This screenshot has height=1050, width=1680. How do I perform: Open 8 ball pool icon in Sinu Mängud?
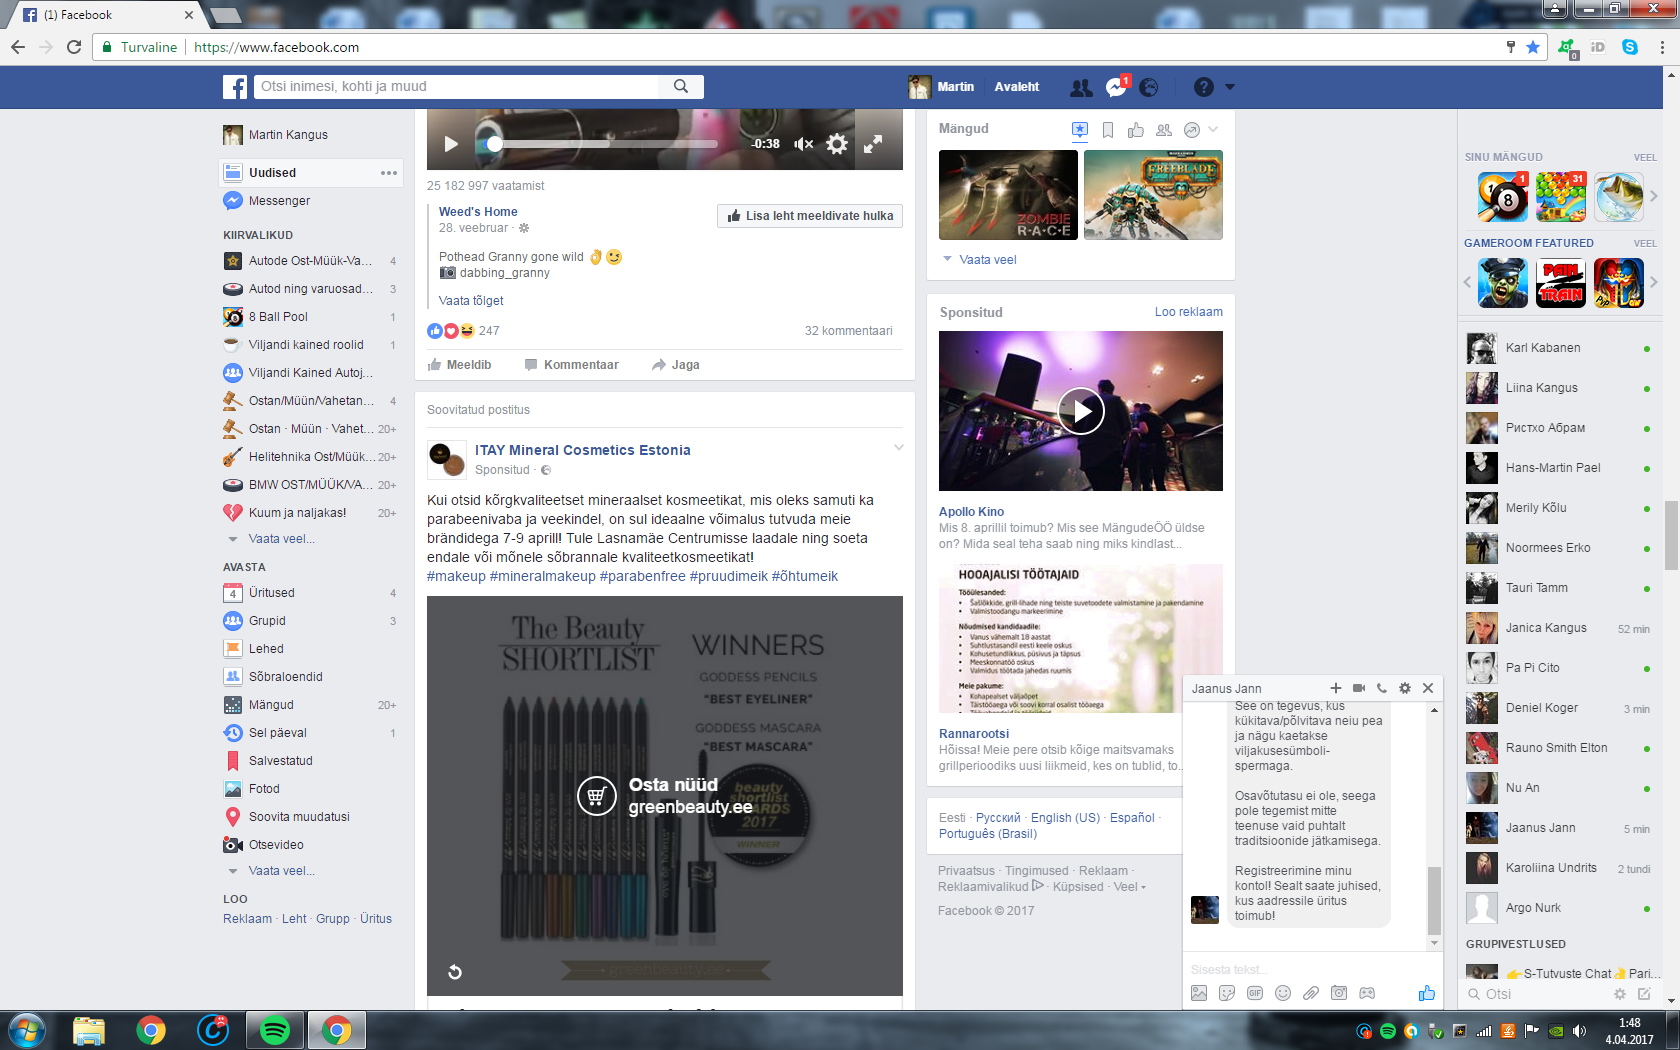pos(1503,197)
